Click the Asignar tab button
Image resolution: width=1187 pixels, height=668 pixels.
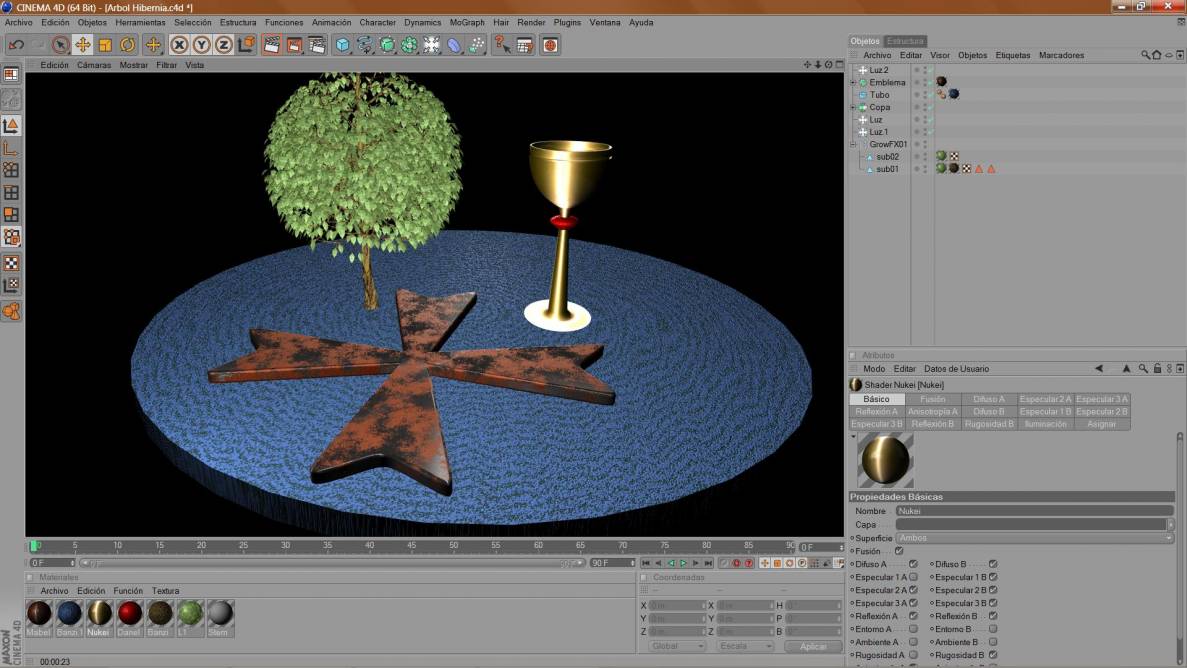(1101, 424)
